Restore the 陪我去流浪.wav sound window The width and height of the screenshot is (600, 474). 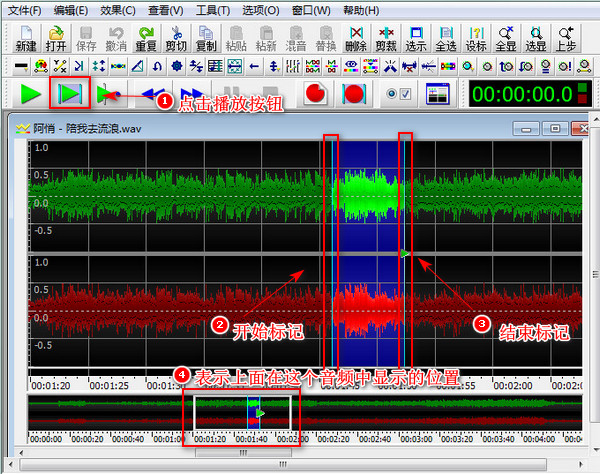tap(555, 129)
